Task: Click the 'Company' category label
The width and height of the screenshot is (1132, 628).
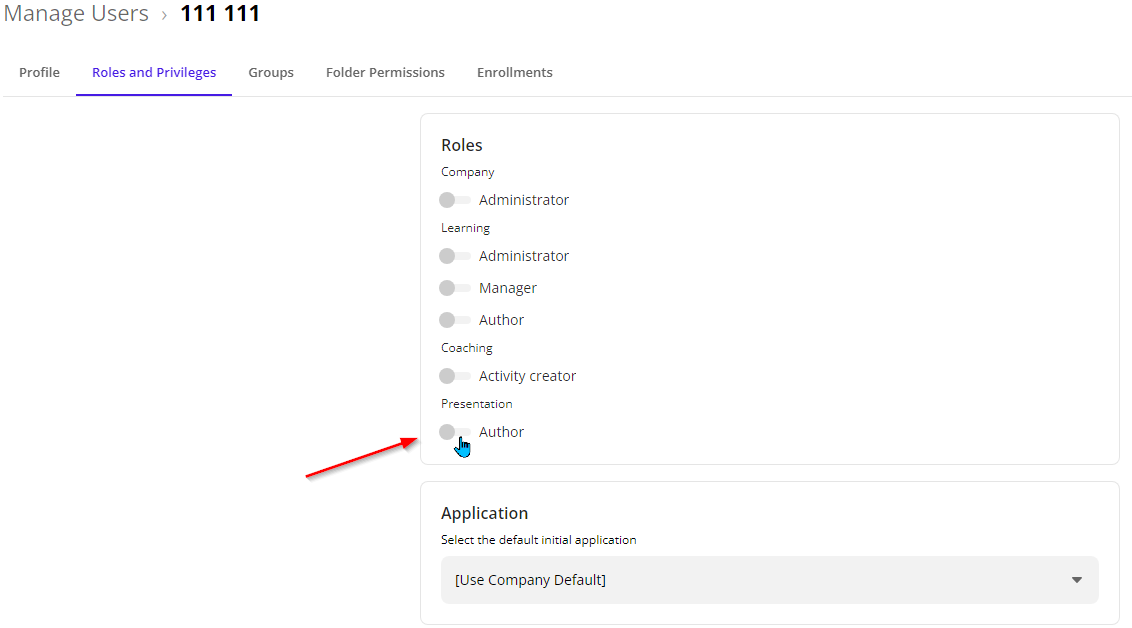Action: coord(467,172)
